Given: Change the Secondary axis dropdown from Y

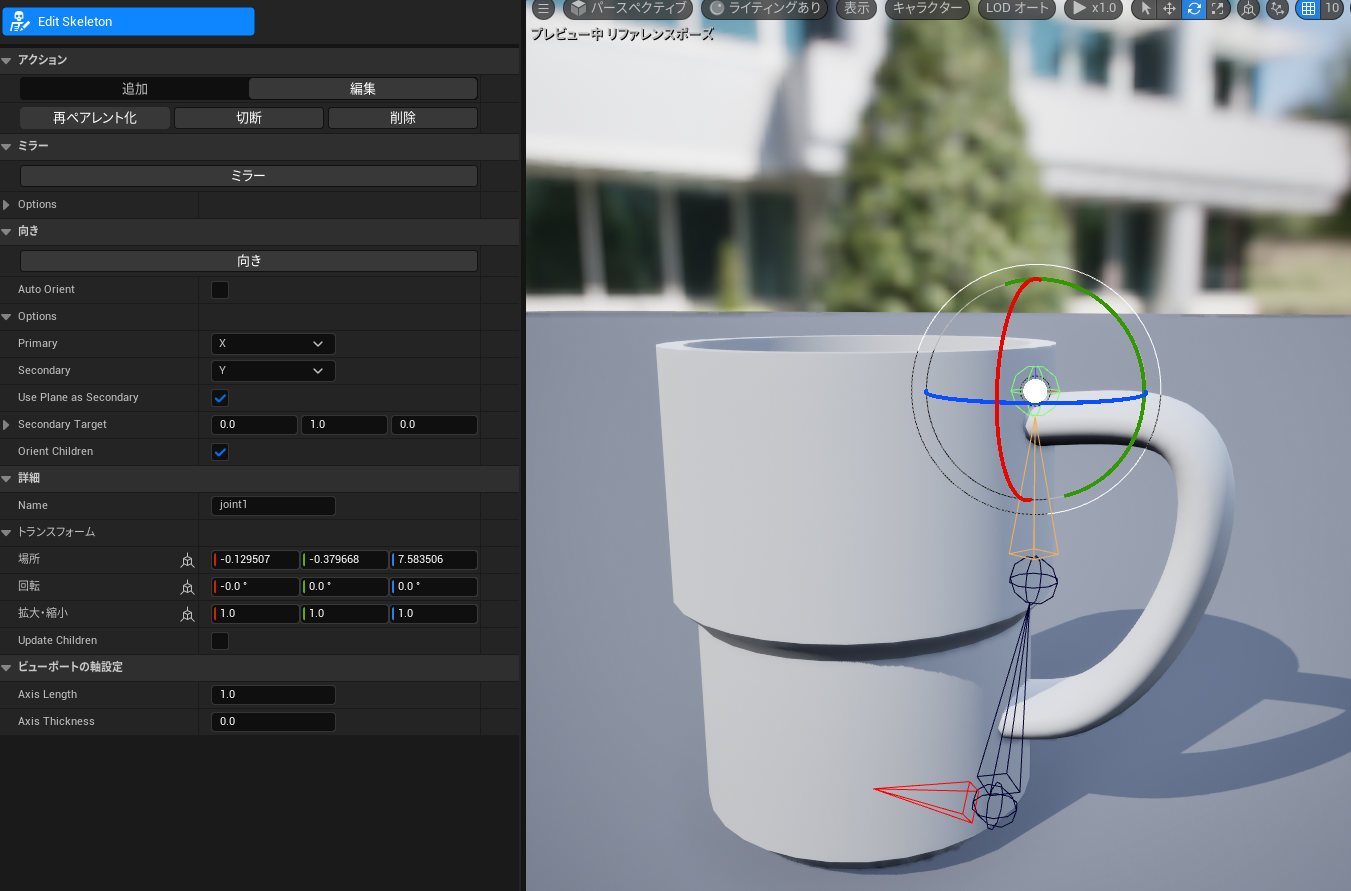Looking at the screenshot, I should [x=272, y=370].
